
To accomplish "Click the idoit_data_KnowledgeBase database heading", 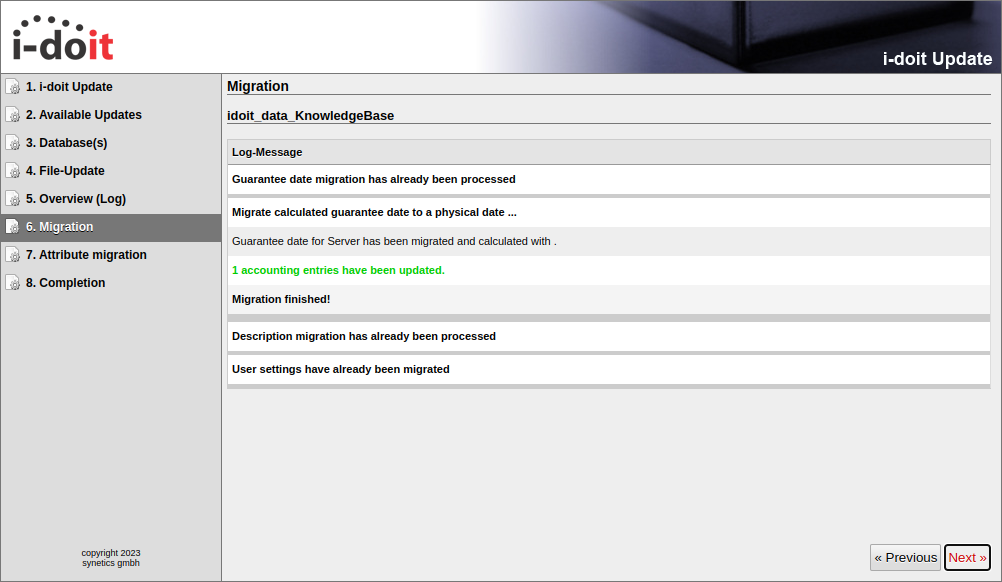I will point(311,116).
